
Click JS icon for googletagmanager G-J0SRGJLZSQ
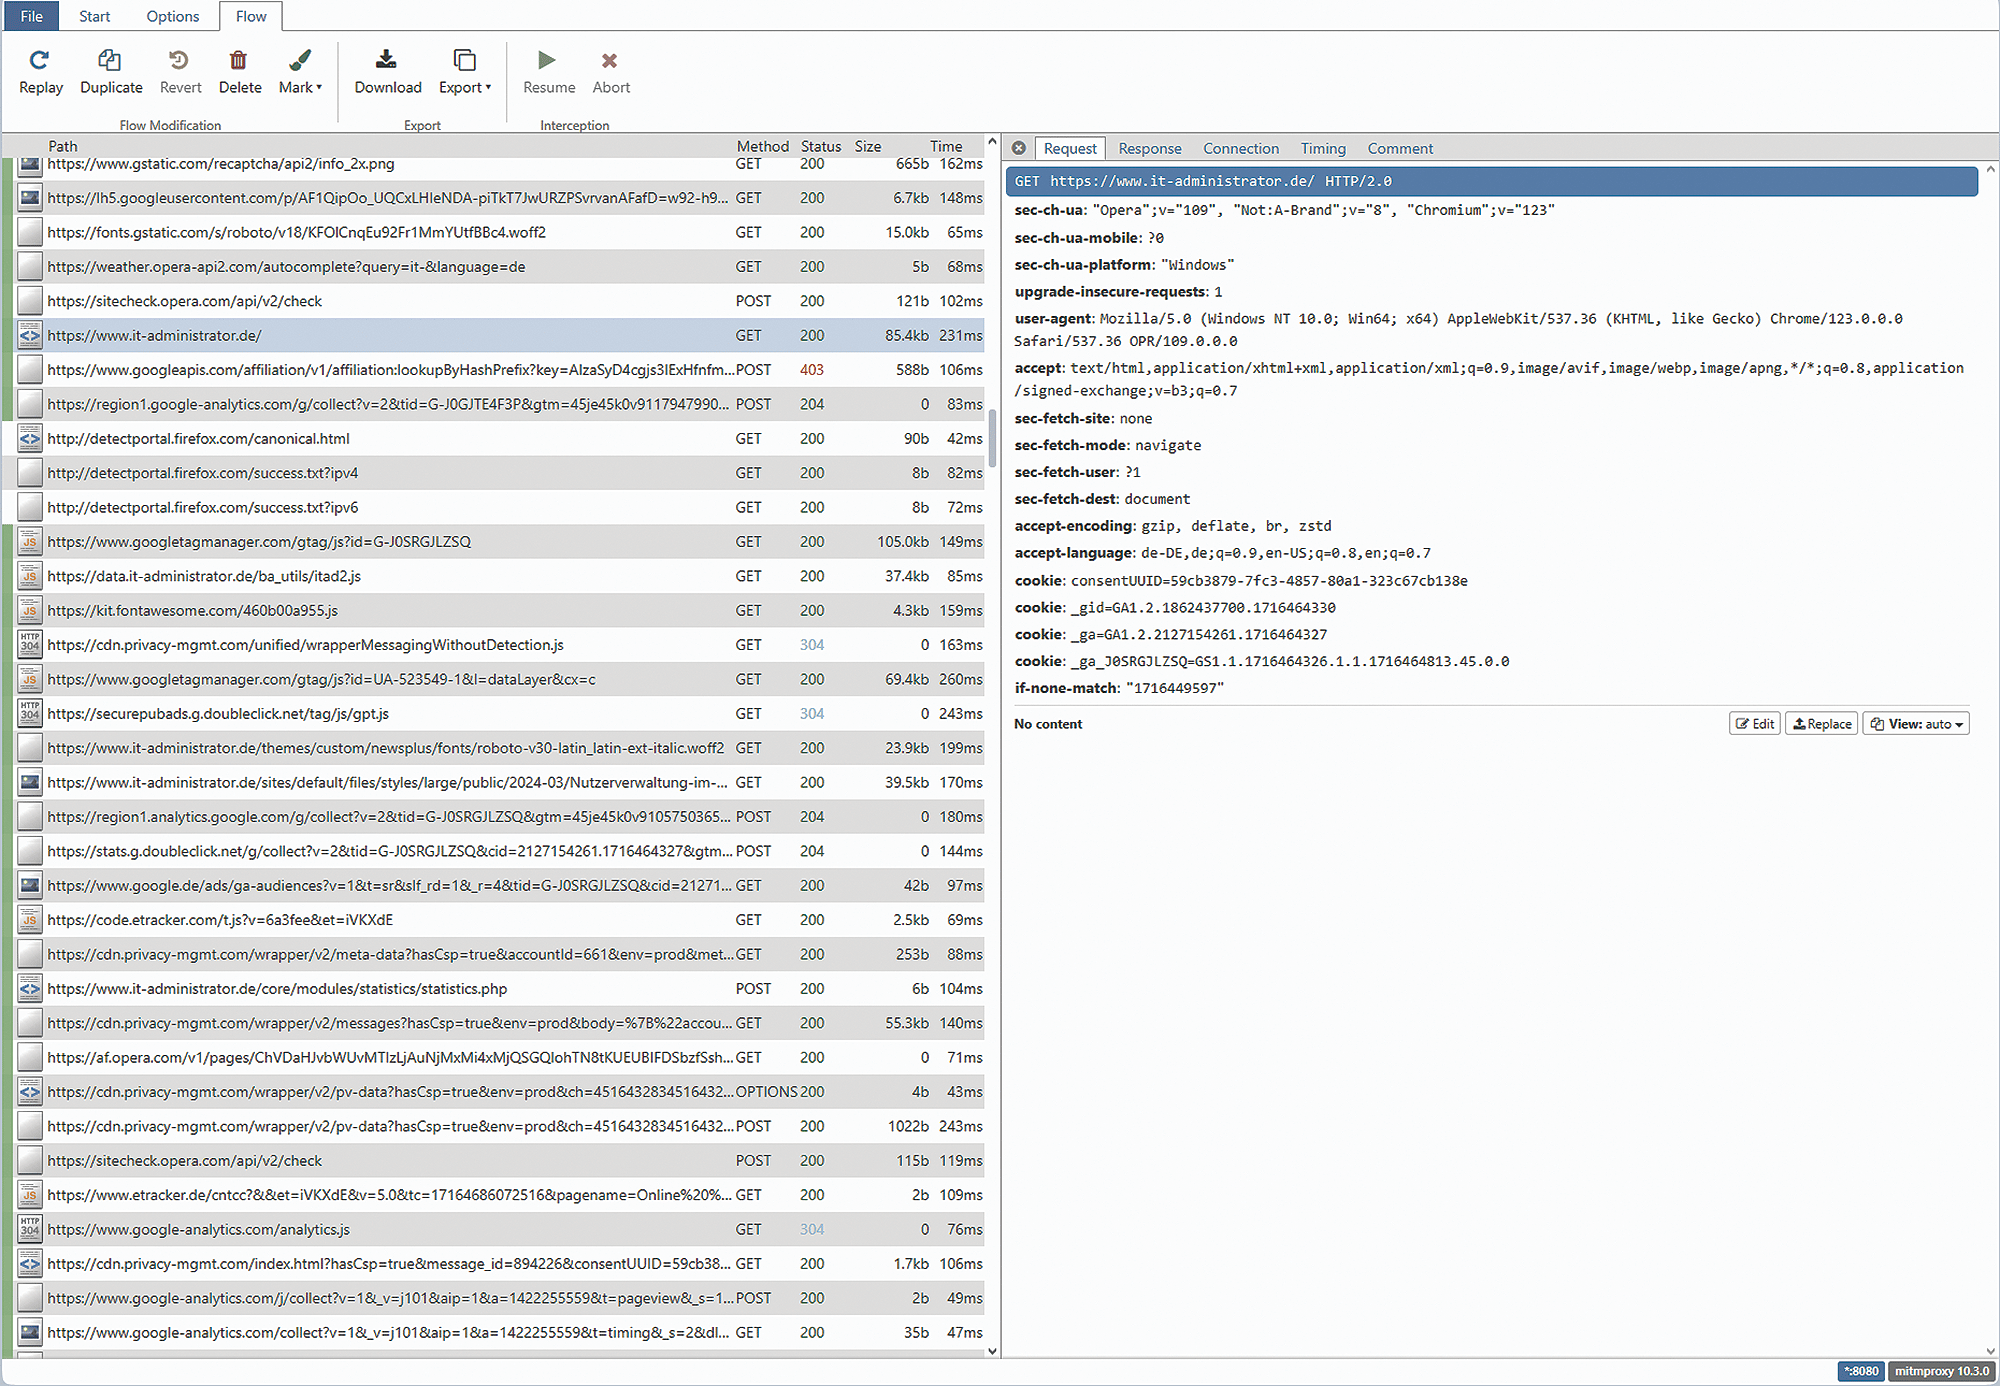(x=30, y=542)
